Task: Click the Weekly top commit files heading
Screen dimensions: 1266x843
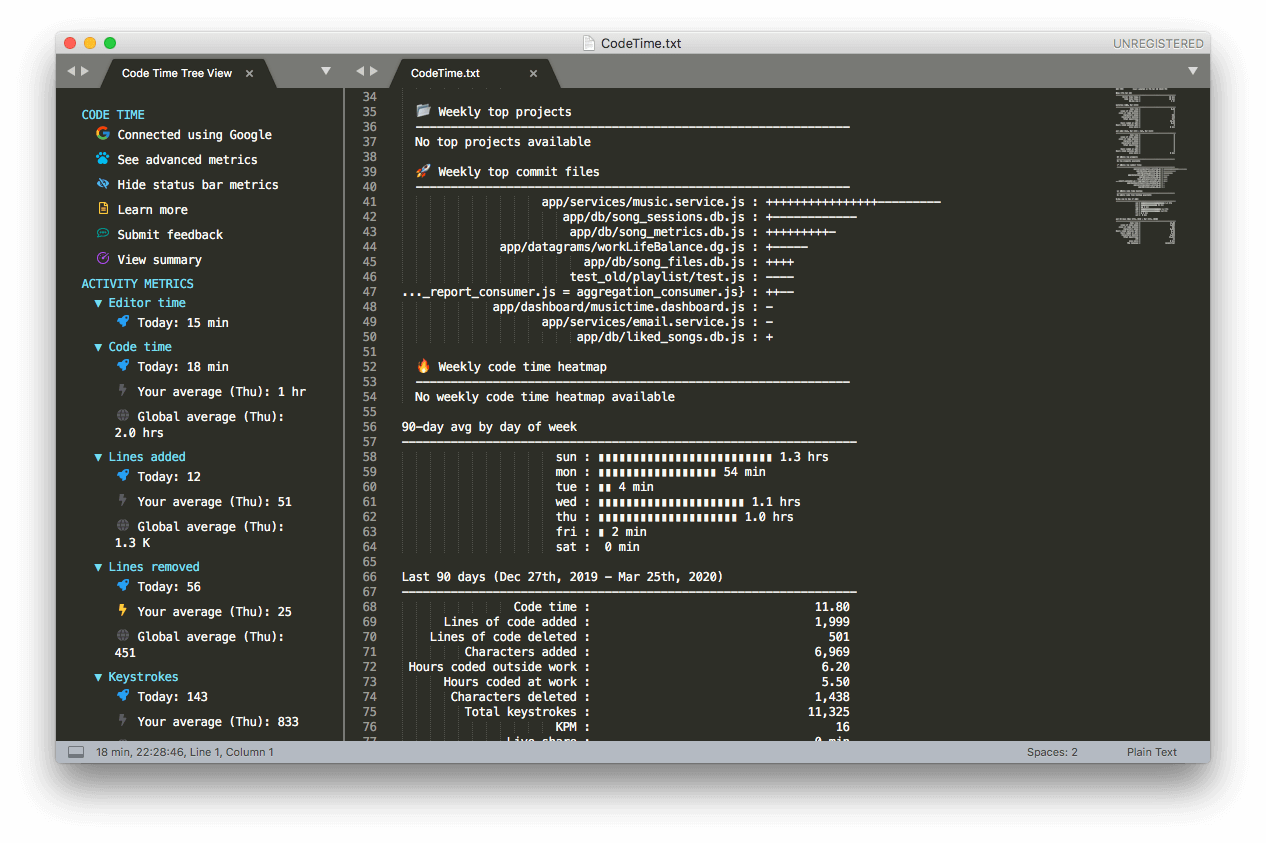Action: tap(519, 172)
